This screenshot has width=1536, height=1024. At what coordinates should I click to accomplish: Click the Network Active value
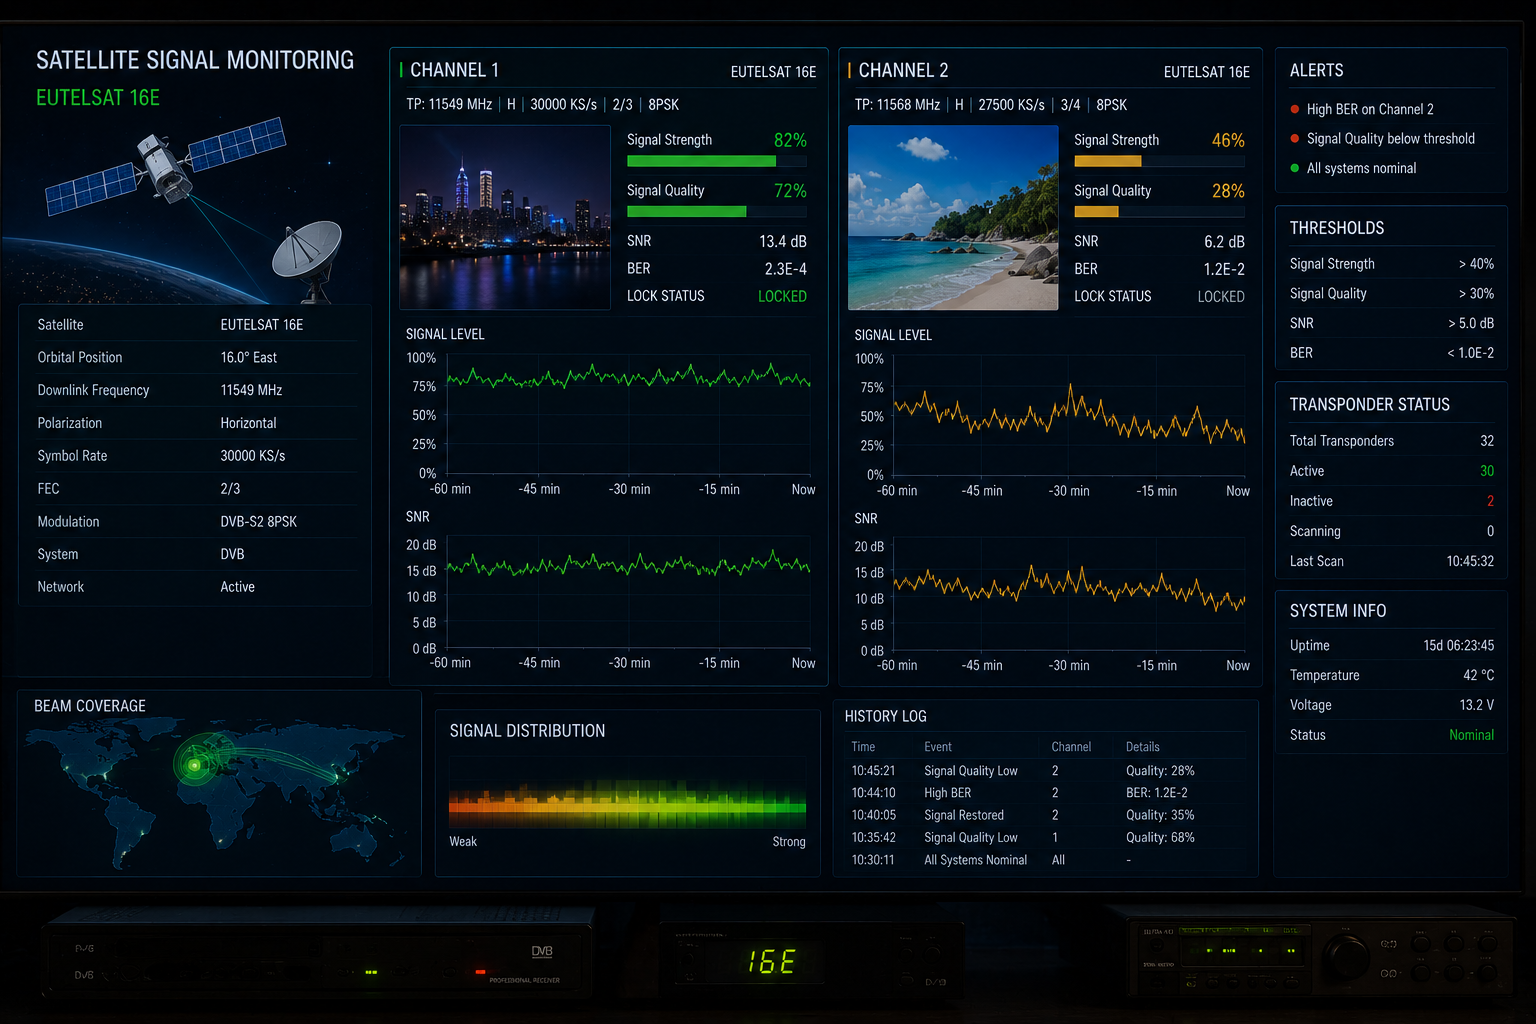click(237, 587)
